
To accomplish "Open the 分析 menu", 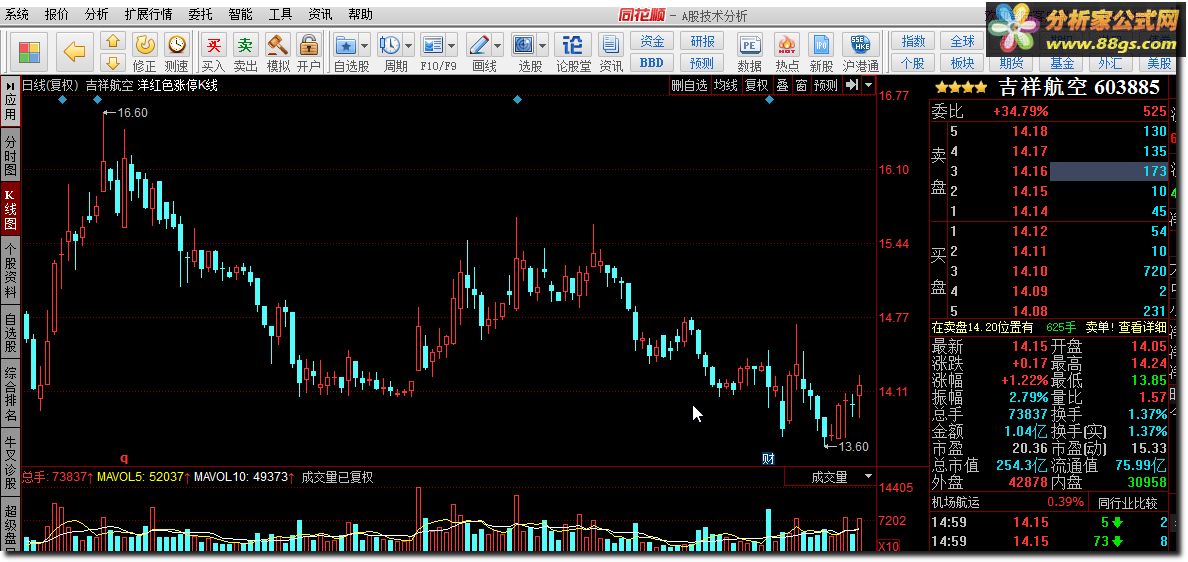I will point(96,14).
